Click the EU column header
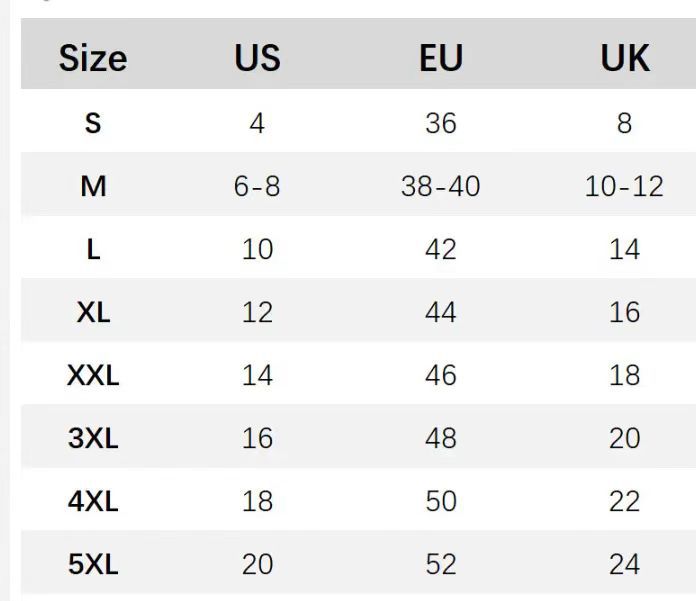The image size is (696, 601). [x=440, y=58]
